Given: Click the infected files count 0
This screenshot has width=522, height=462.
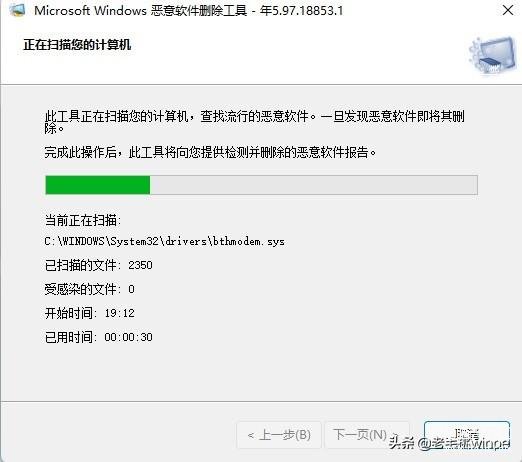Looking at the screenshot, I should click(131, 289).
